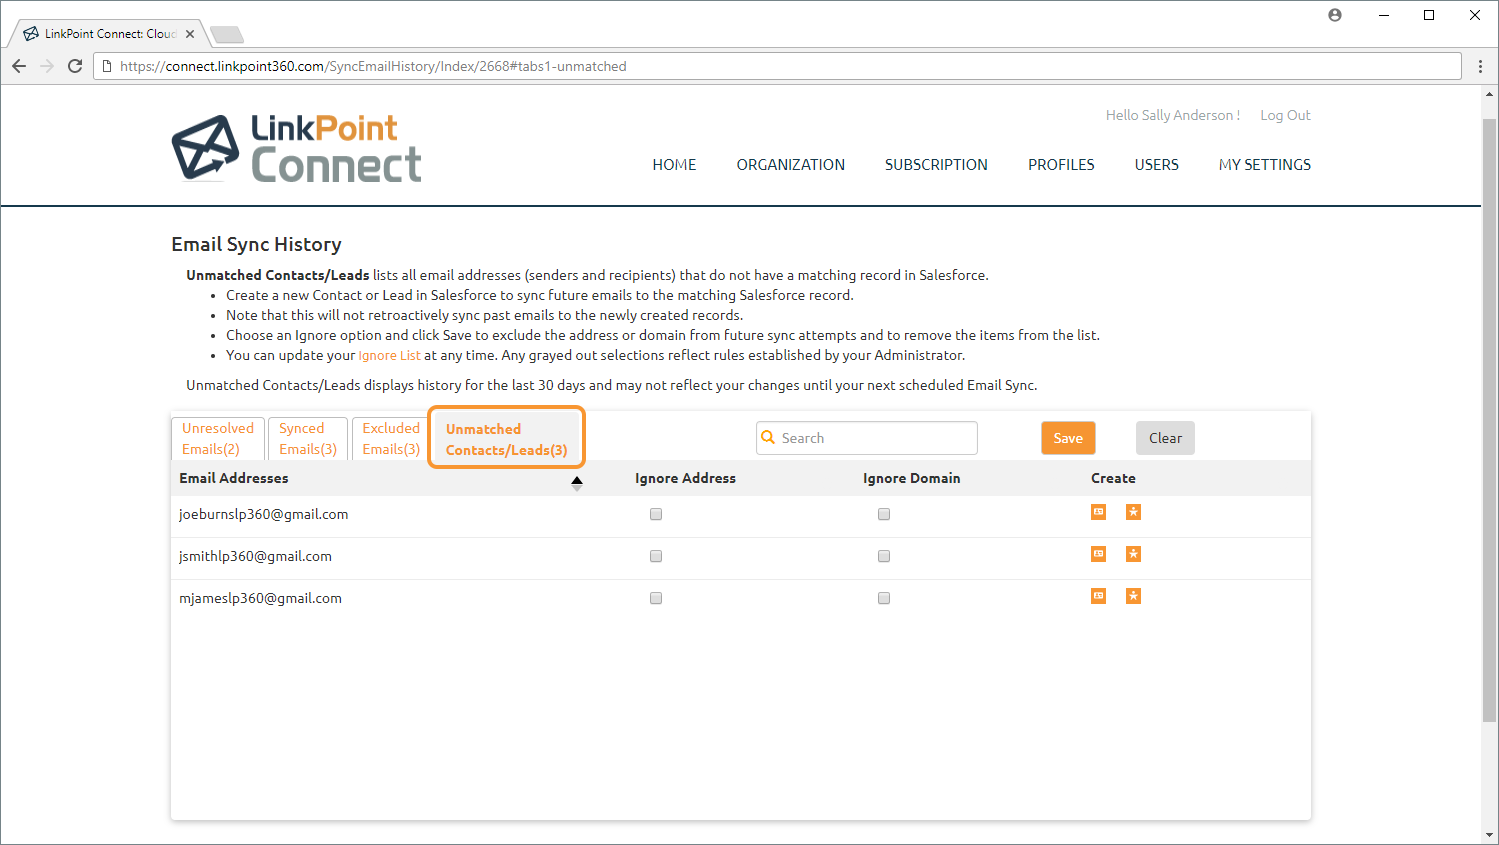
Task: Create contact for joeburnslp360@gmail.com
Action: click(x=1098, y=512)
